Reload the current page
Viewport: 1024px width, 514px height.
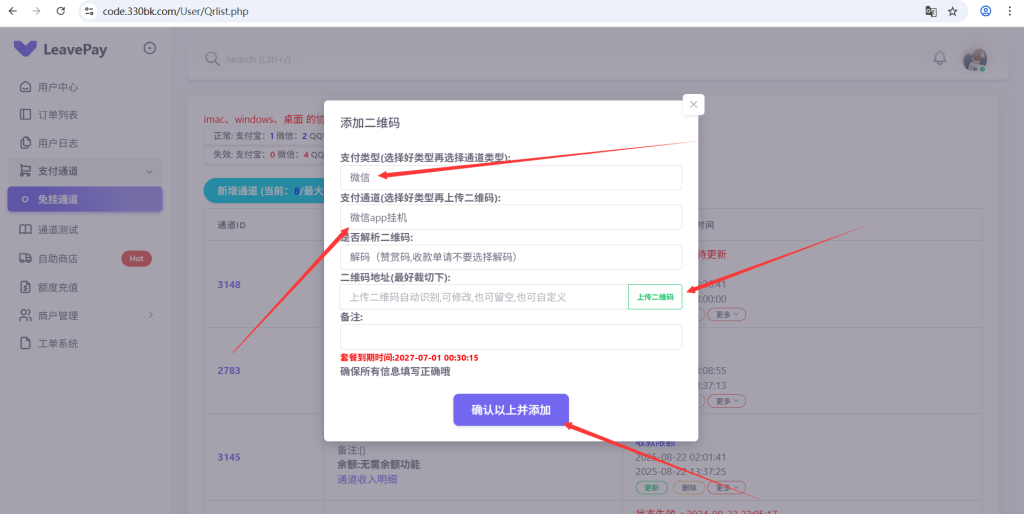(61, 11)
